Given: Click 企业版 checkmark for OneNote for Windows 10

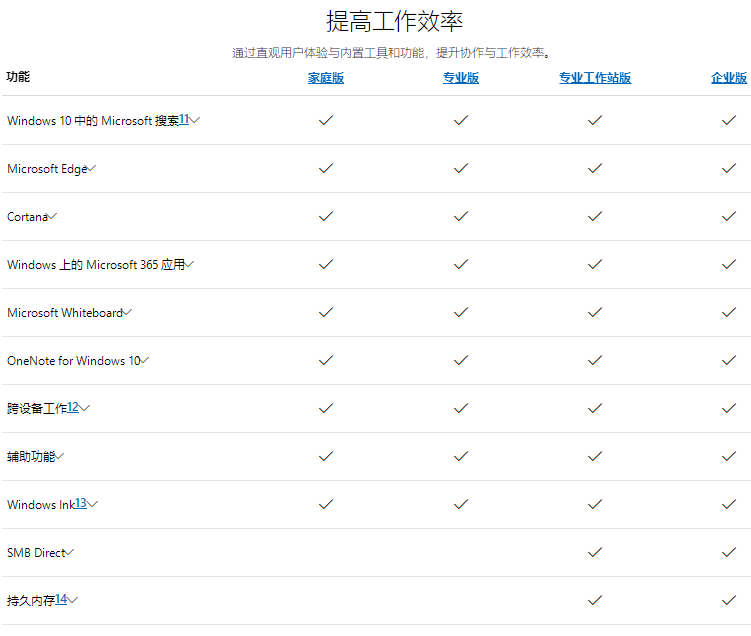Looking at the screenshot, I should (729, 360).
